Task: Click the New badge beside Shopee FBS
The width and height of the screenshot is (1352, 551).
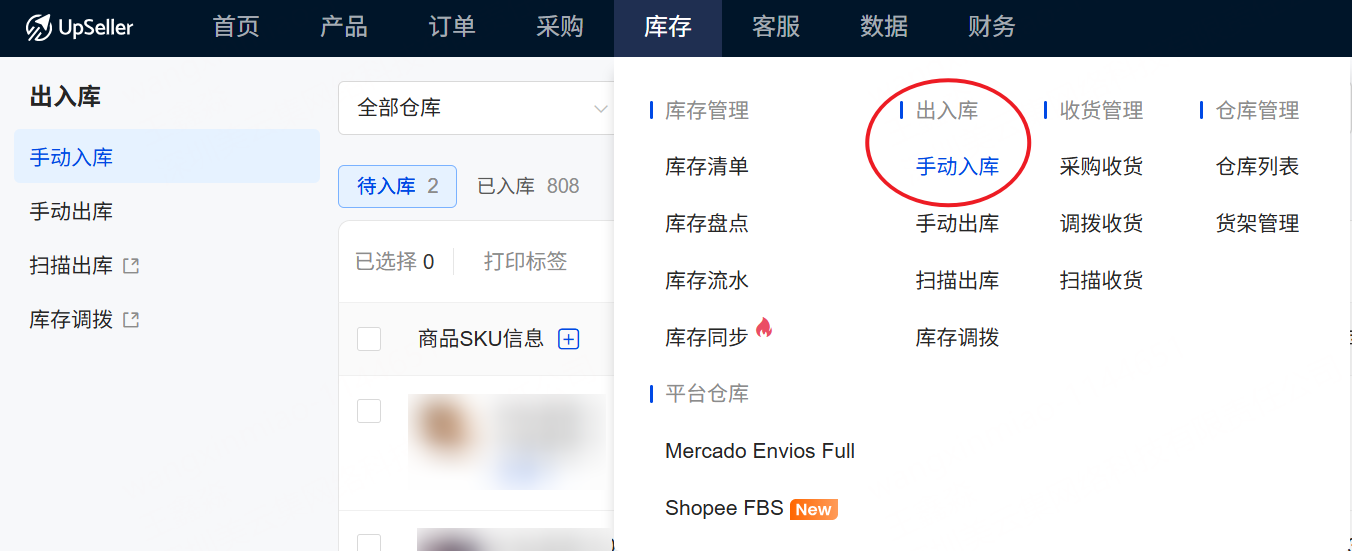Action: point(813,509)
